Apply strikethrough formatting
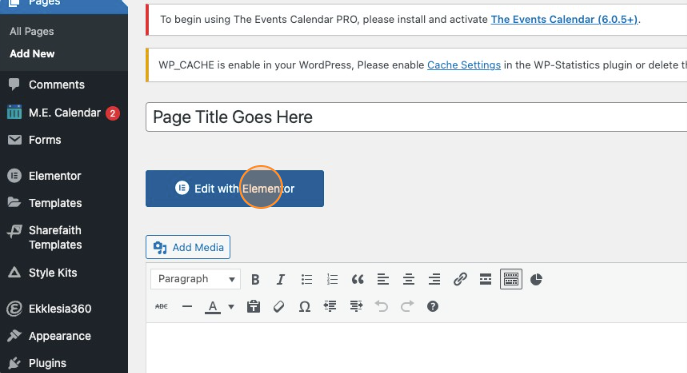 [161, 306]
